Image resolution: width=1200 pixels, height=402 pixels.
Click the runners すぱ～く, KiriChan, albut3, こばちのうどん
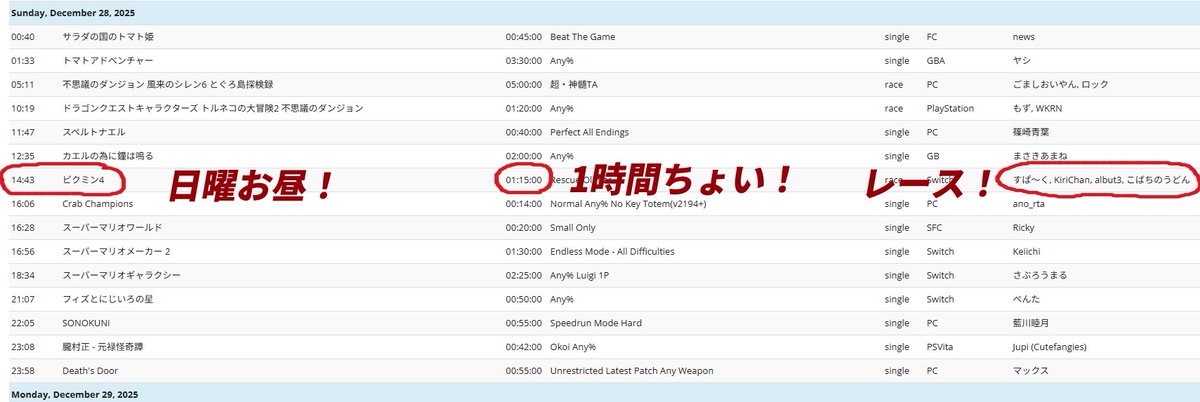1101,179
